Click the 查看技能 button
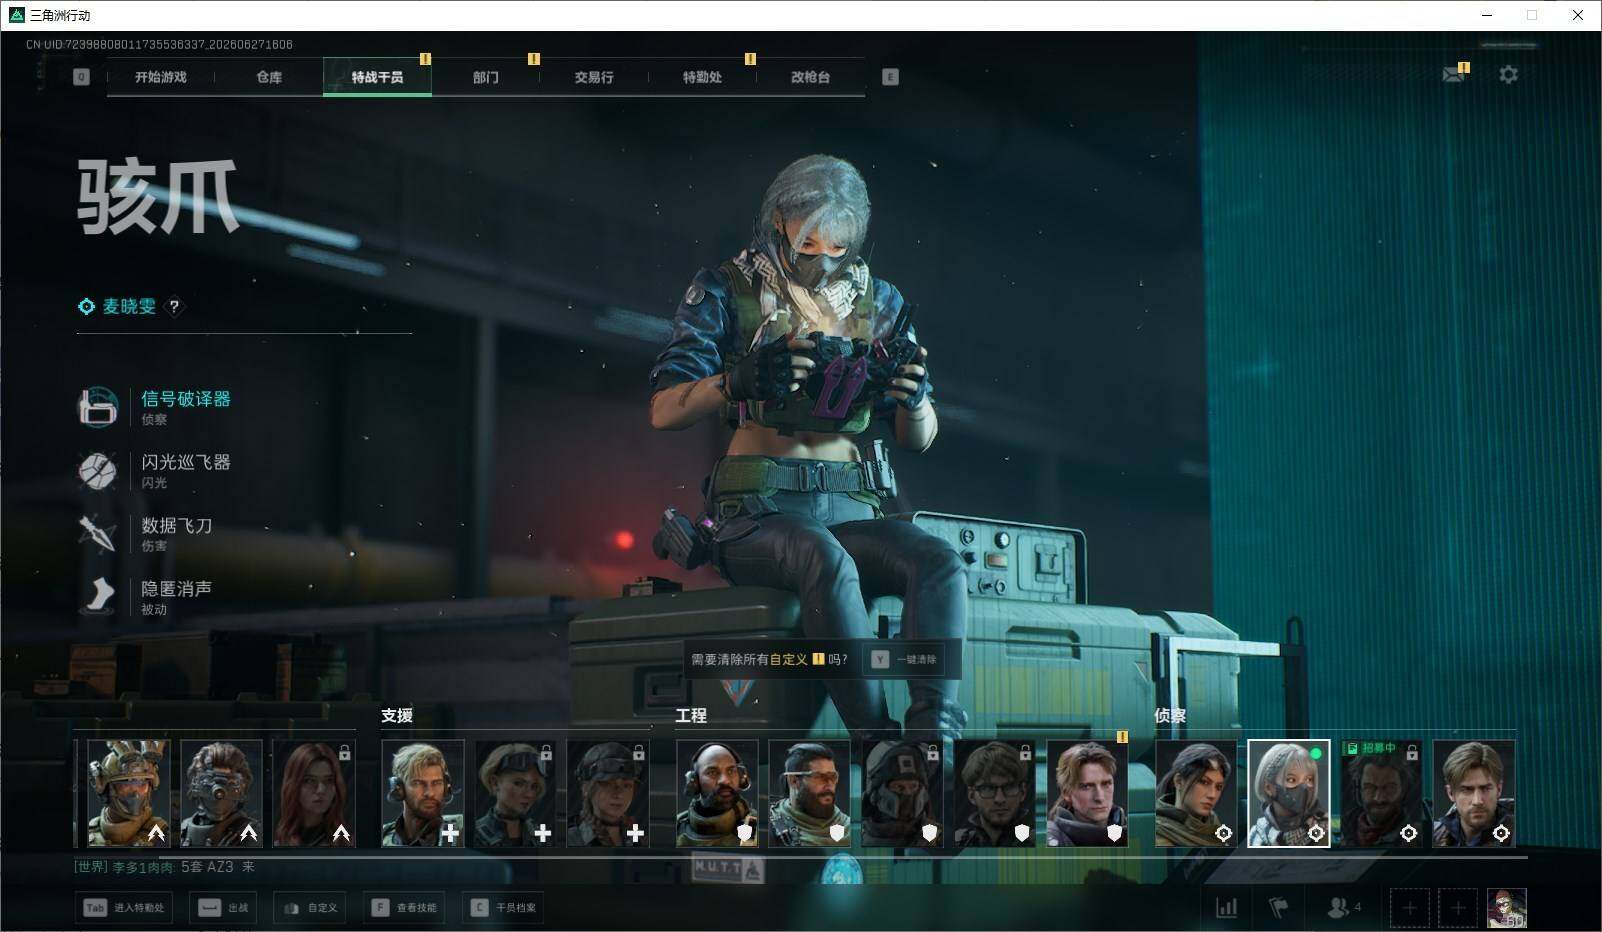Image resolution: width=1602 pixels, height=932 pixels. [x=405, y=907]
